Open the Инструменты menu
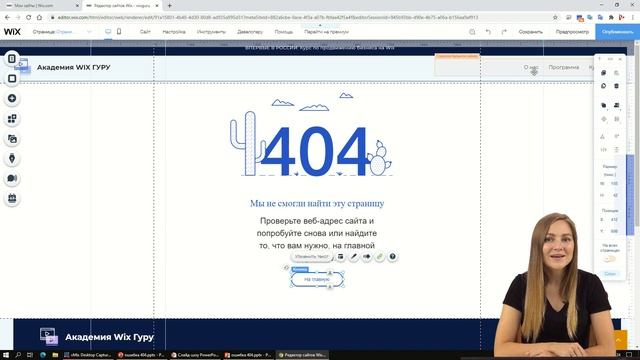 [x=211, y=32]
